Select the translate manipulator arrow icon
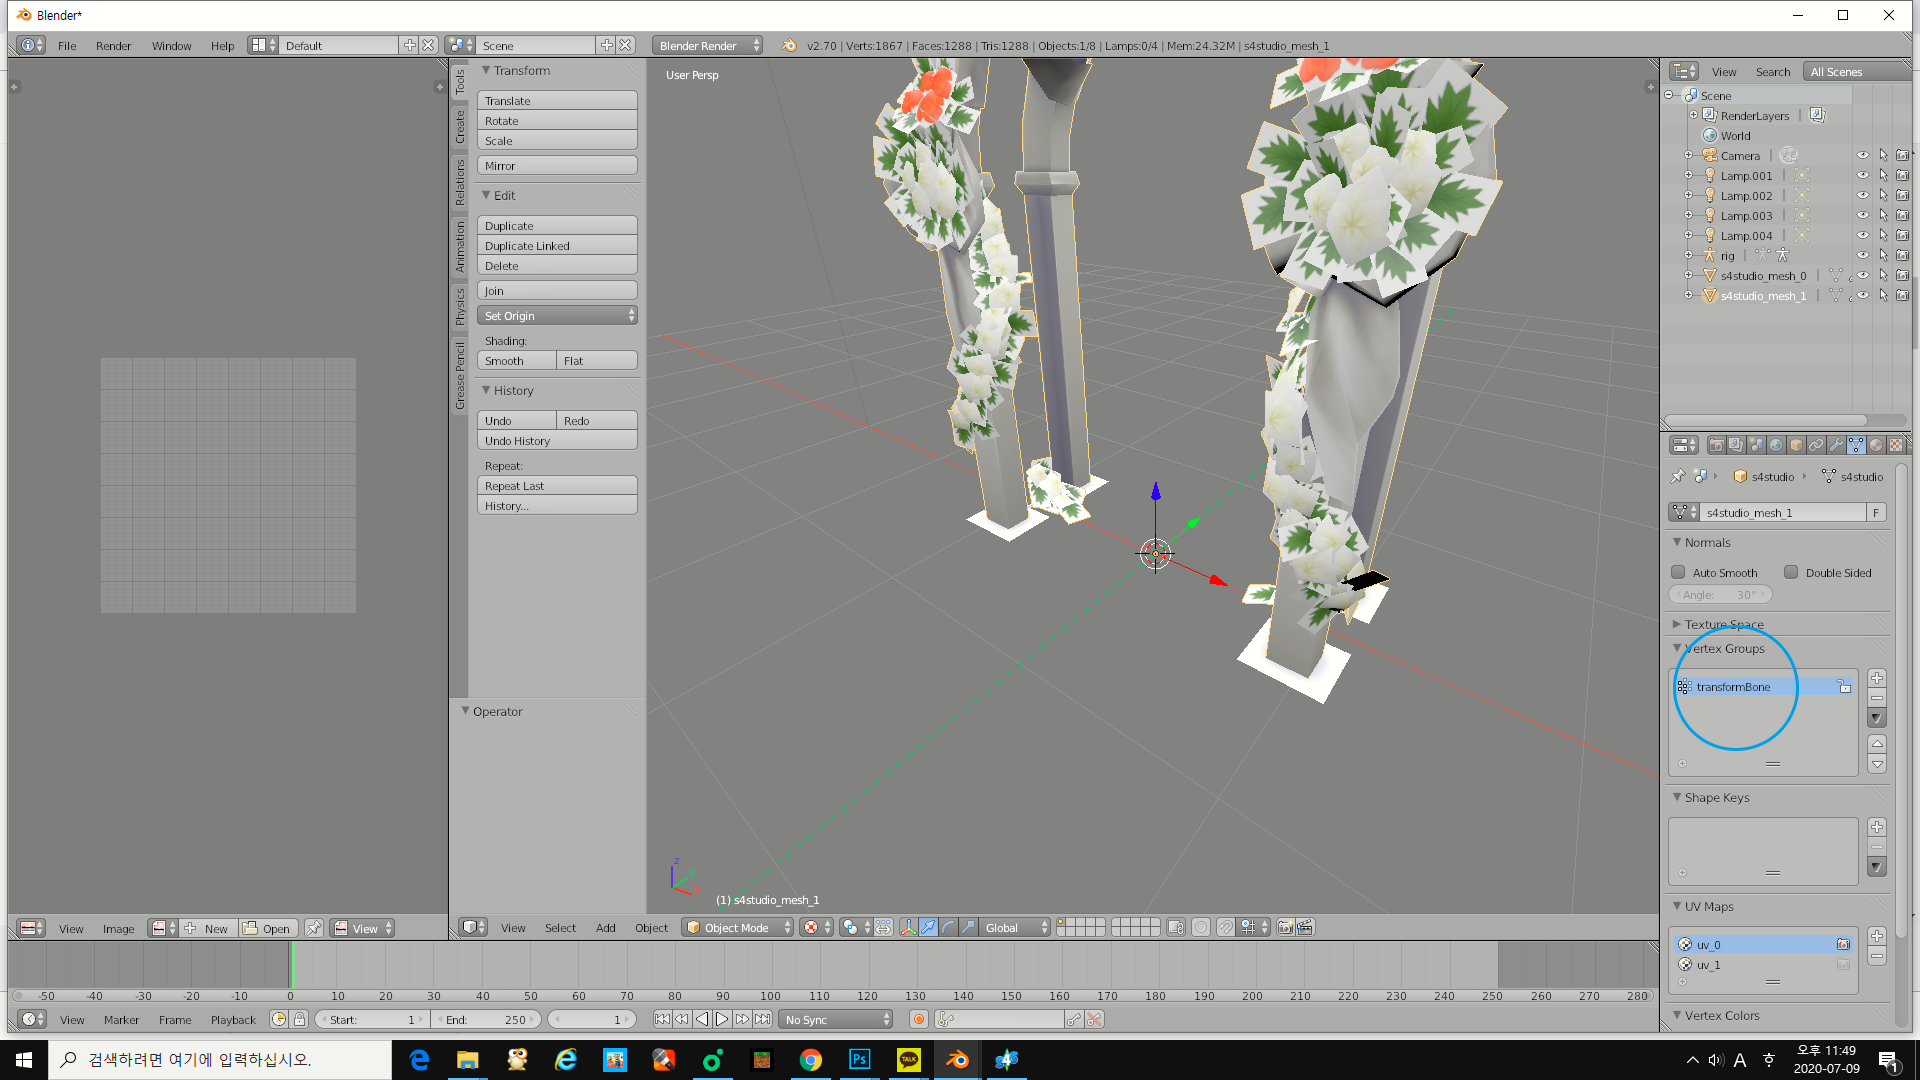This screenshot has height=1080, width=1920. [928, 927]
